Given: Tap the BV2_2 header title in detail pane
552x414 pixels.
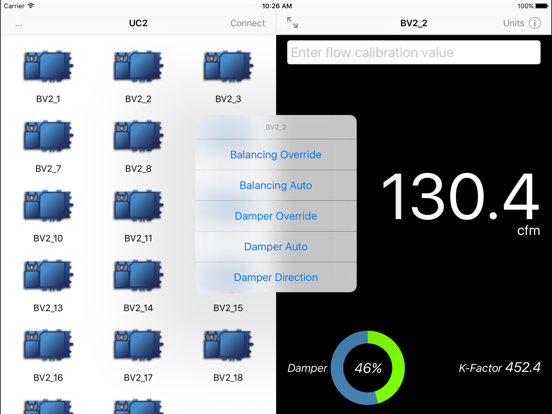Looking at the screenshot, I should (x=414, y=23).
